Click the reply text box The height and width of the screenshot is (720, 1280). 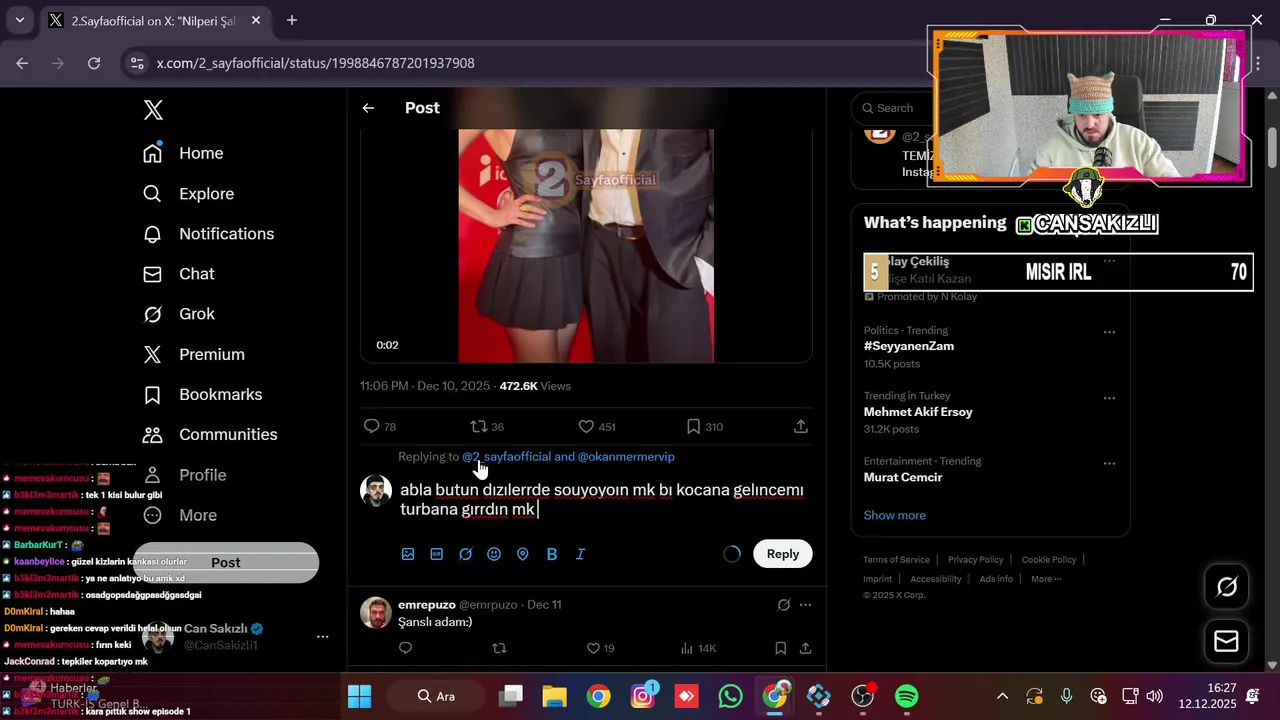tap(604, 500)
